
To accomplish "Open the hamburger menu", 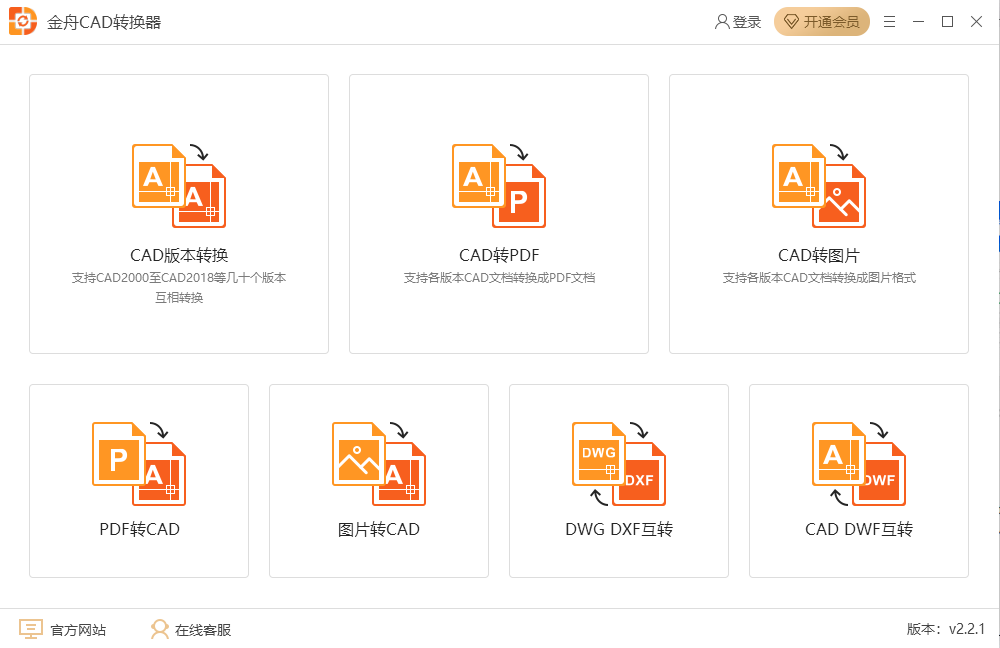I will 889,21.
